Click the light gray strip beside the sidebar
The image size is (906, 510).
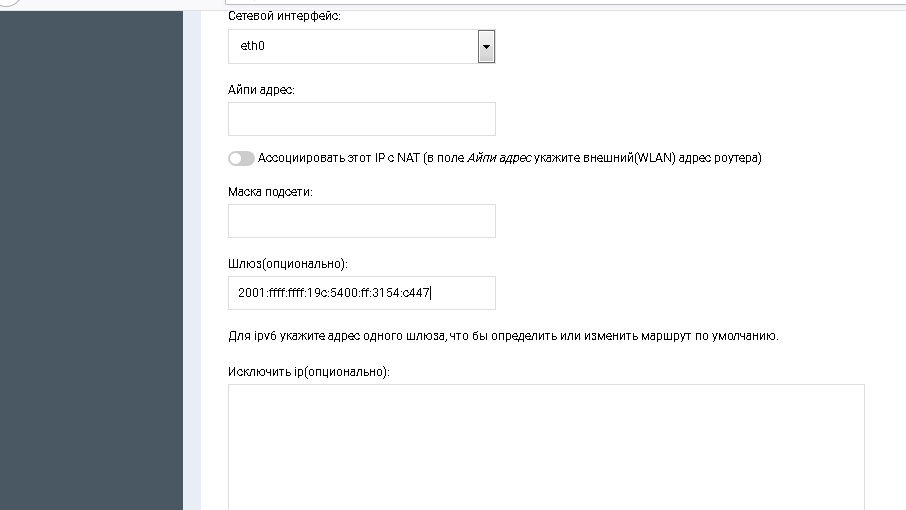click(x=192, y=260)
